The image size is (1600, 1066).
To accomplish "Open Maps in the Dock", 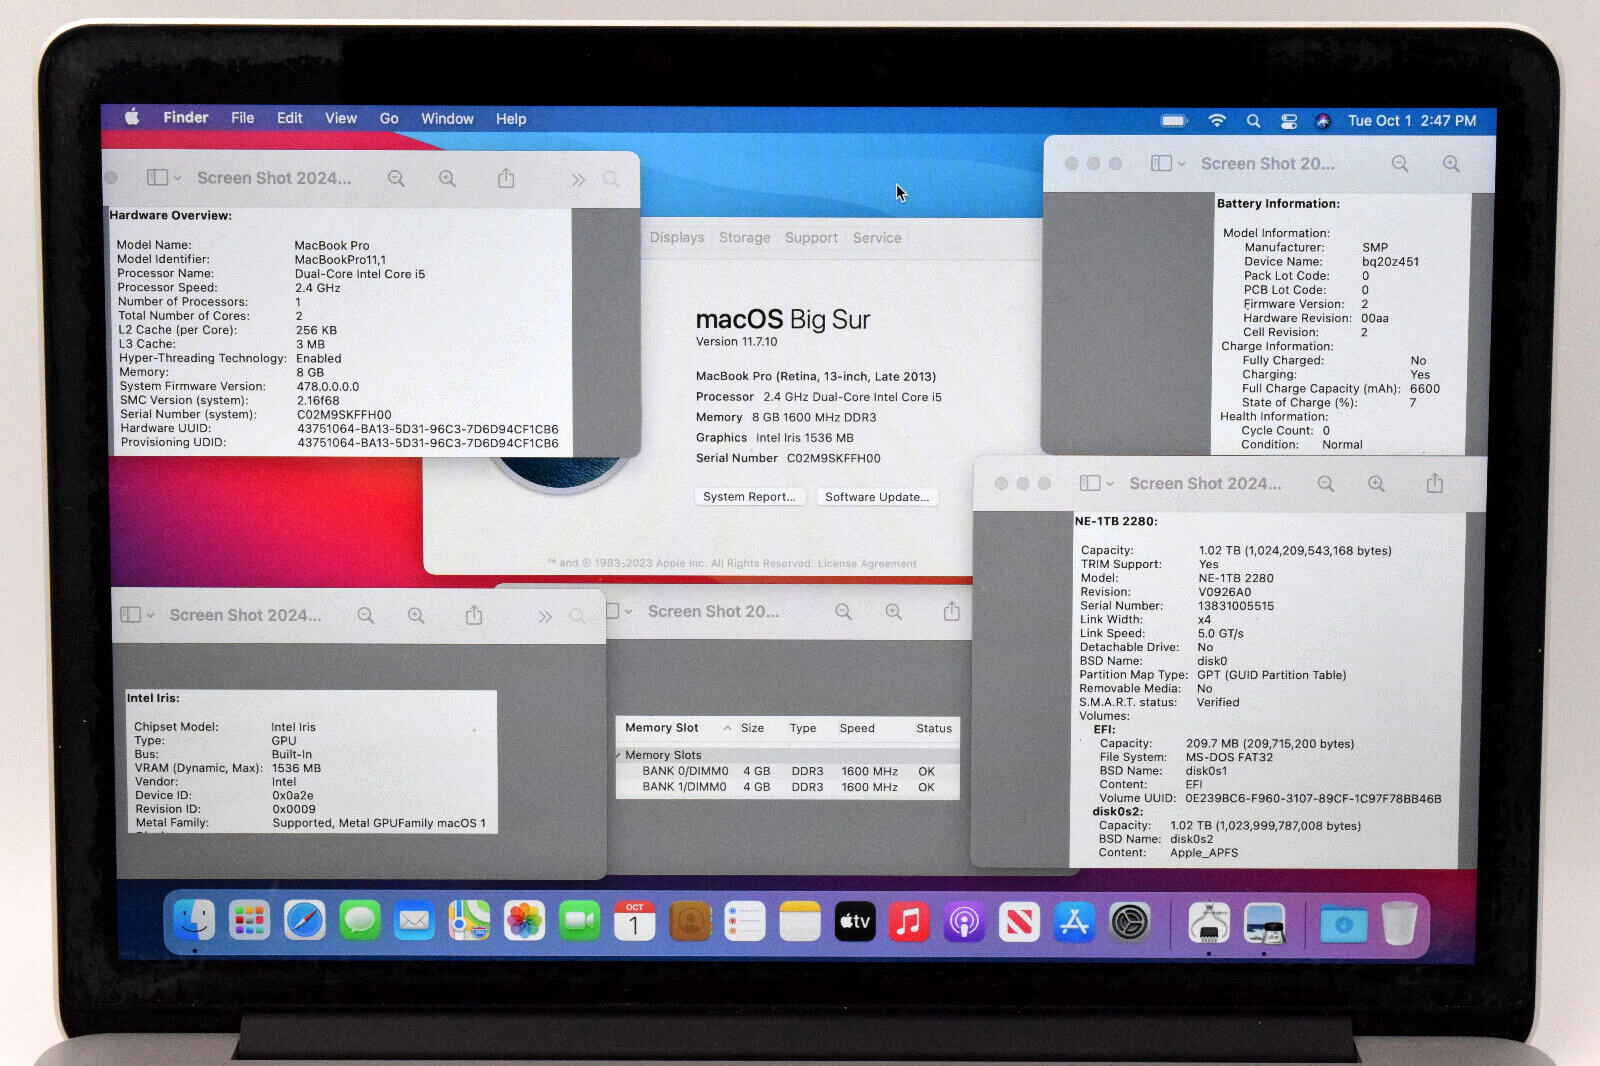I will [x=469, y=921].
